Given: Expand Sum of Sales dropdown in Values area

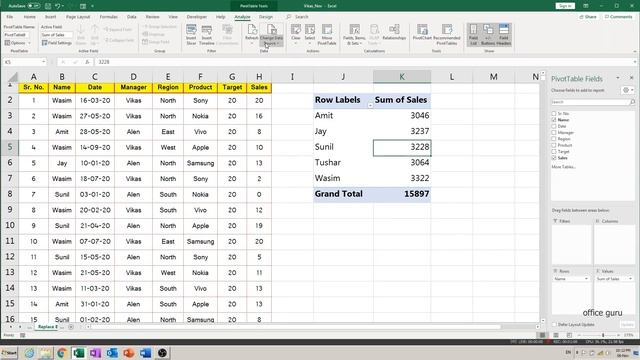Looking at the screenshot, I should (x=630, y=279).
